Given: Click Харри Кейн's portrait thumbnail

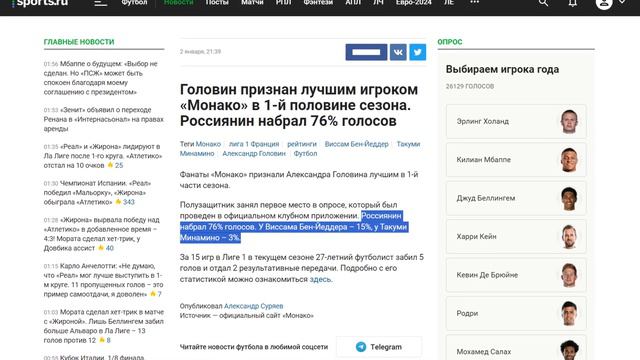Looking at the screenshot, I should point(569,237).
